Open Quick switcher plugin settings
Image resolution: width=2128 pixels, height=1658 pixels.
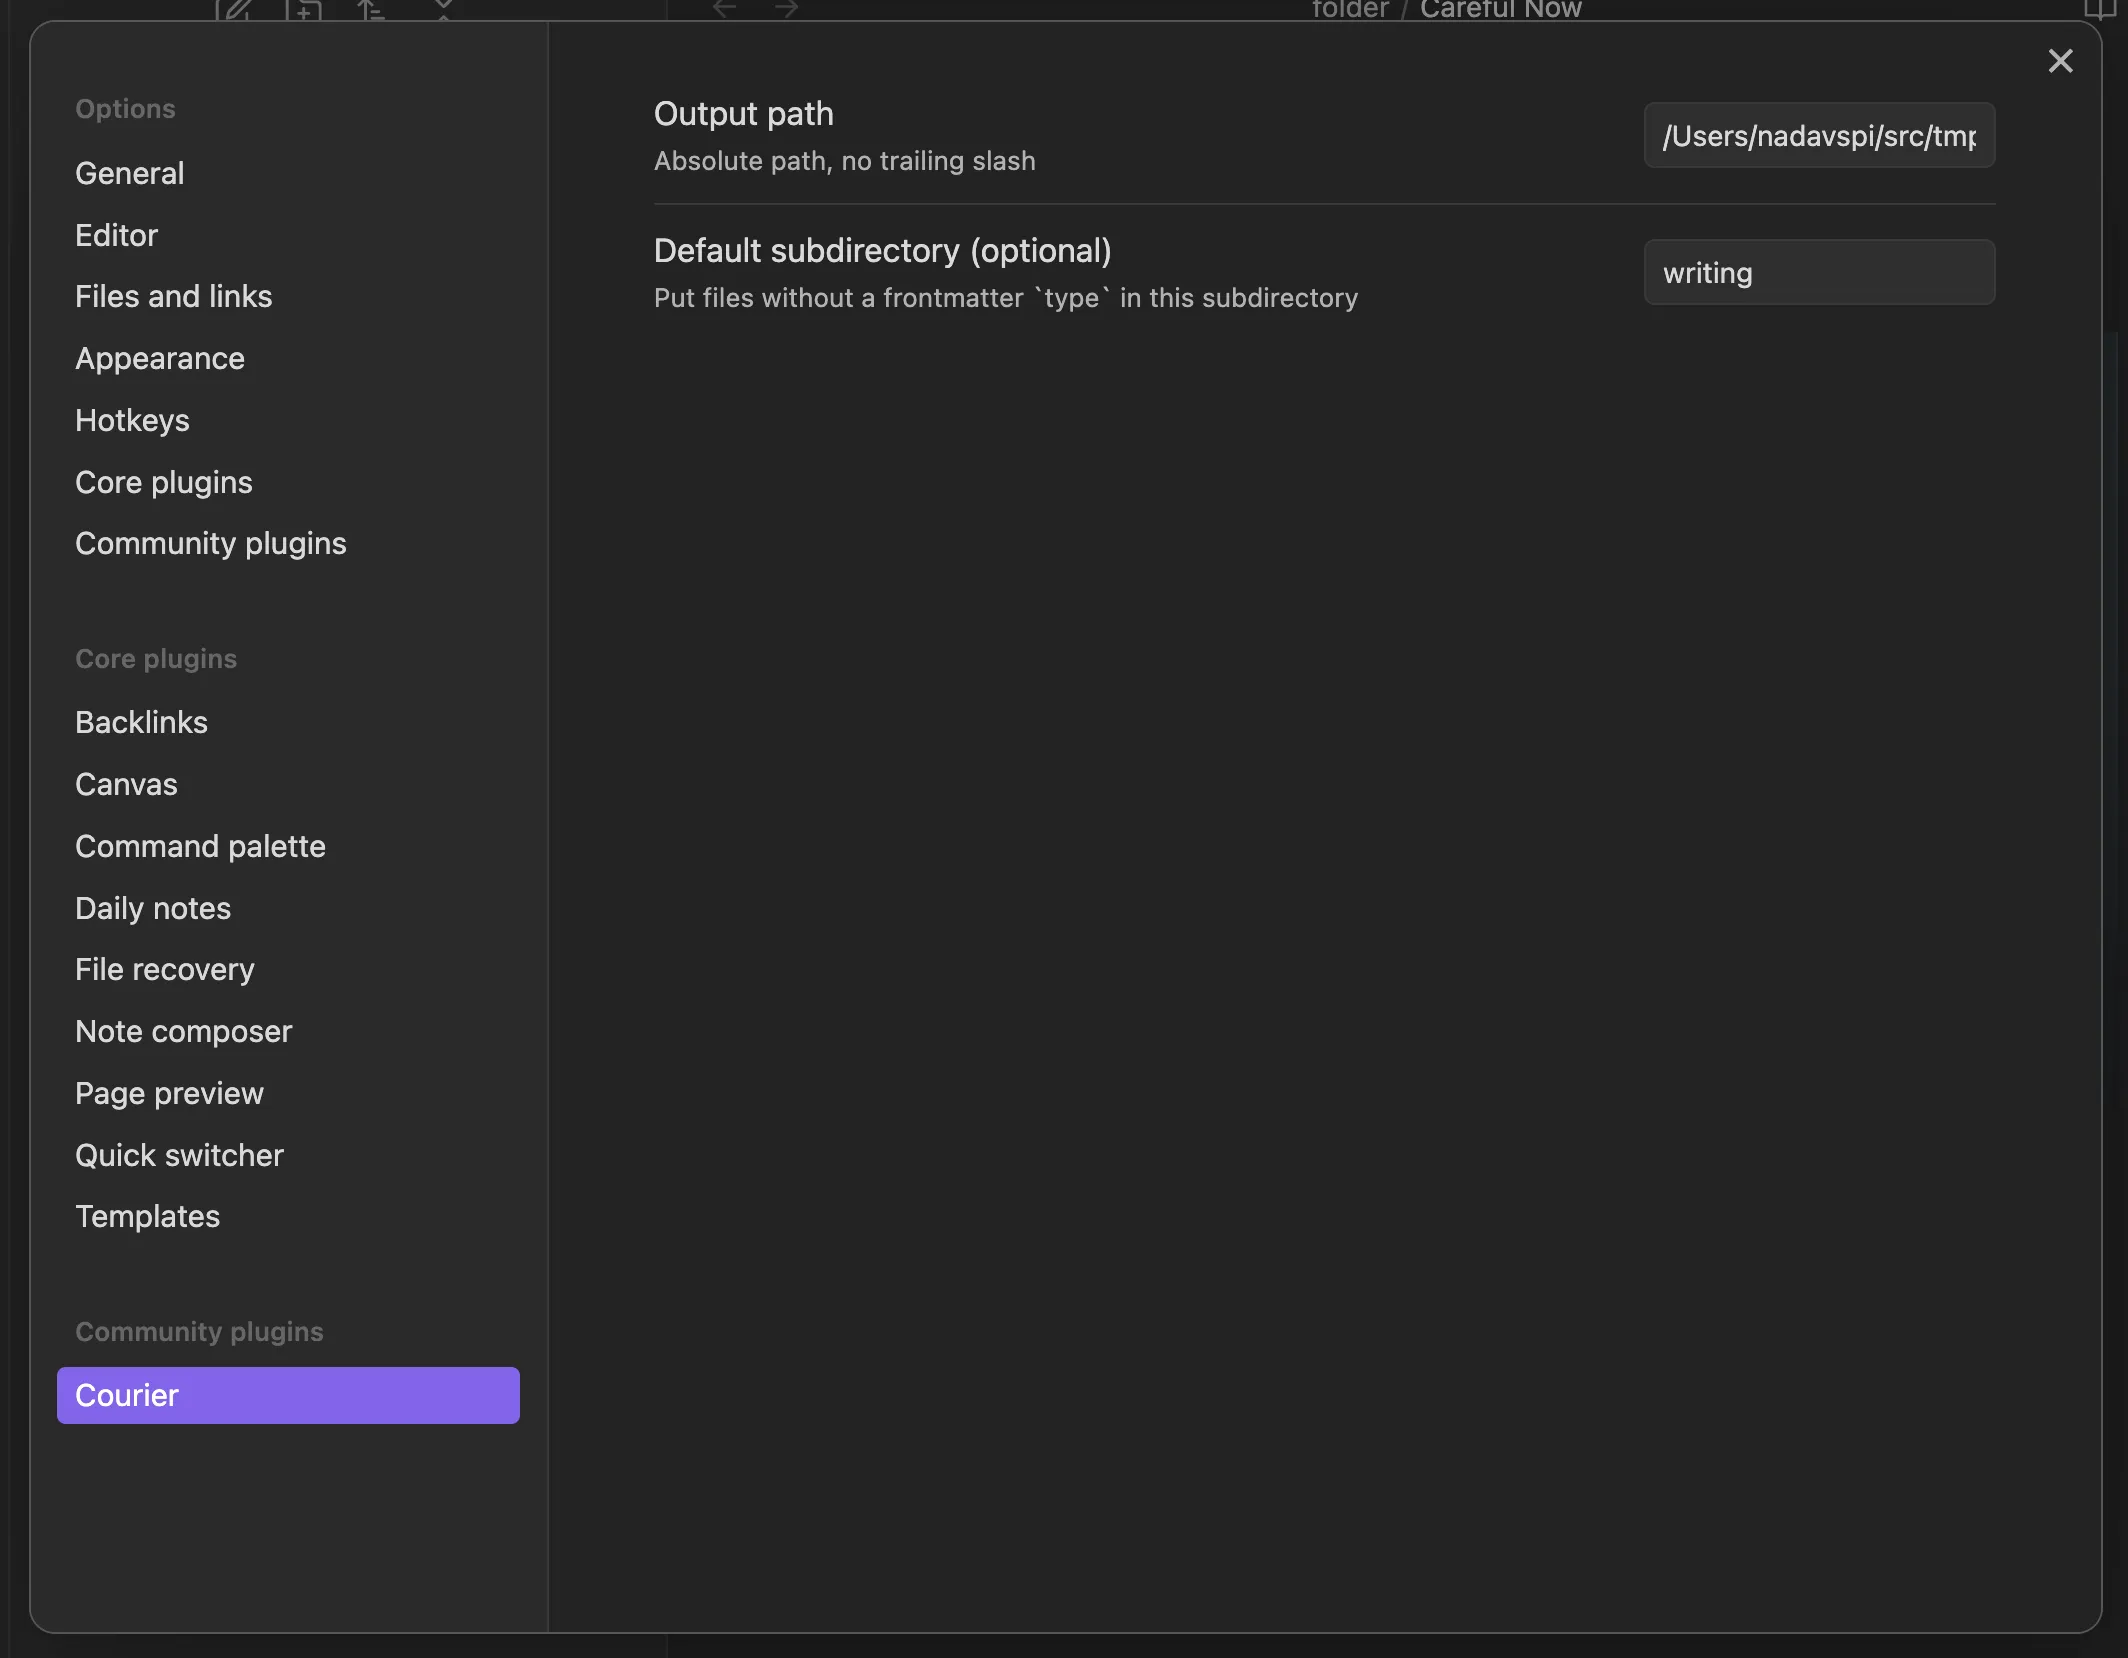(x=288, y=1155)
